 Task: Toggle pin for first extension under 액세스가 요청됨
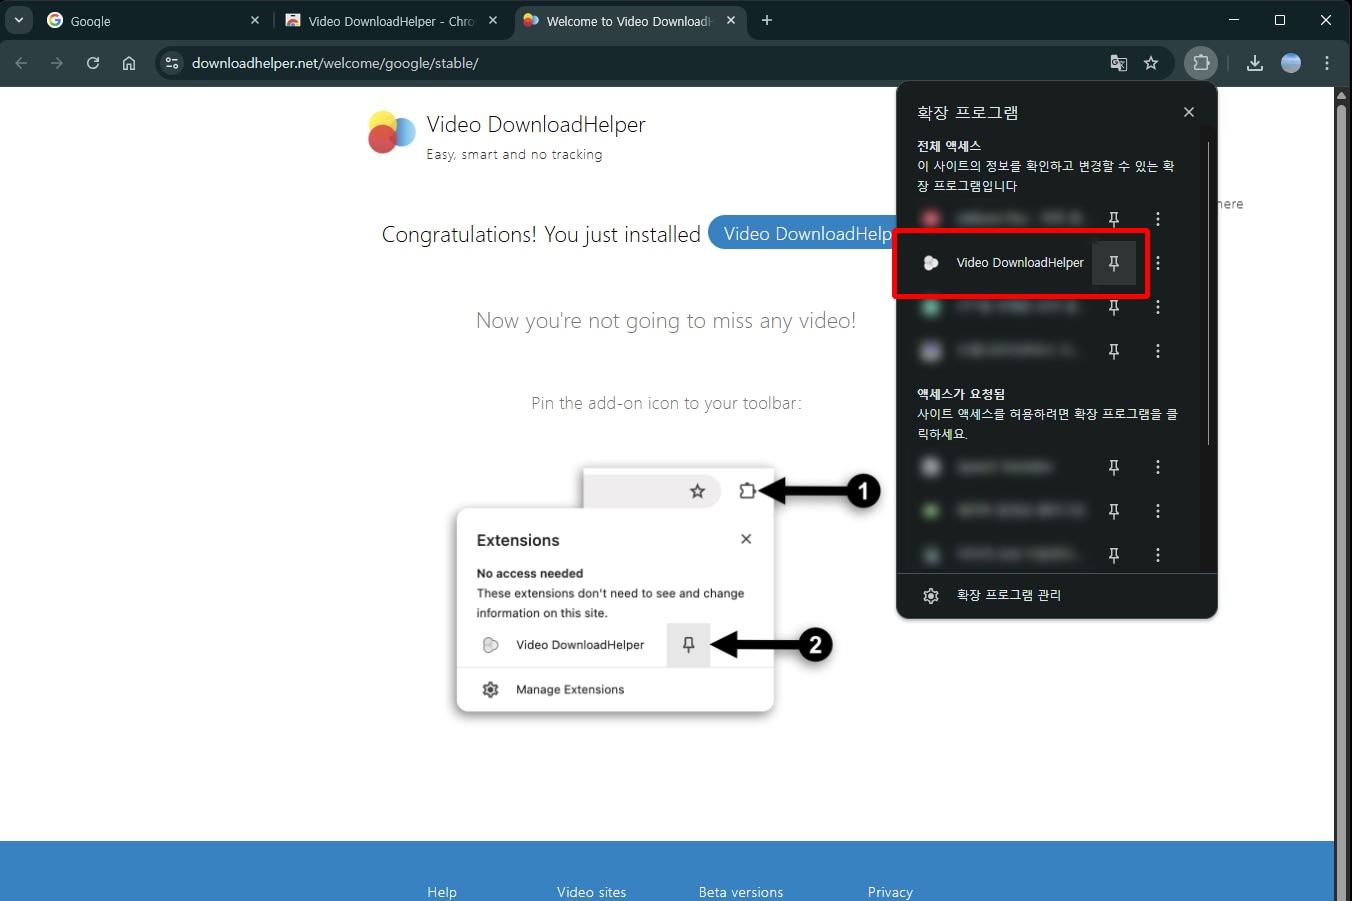1114,467
